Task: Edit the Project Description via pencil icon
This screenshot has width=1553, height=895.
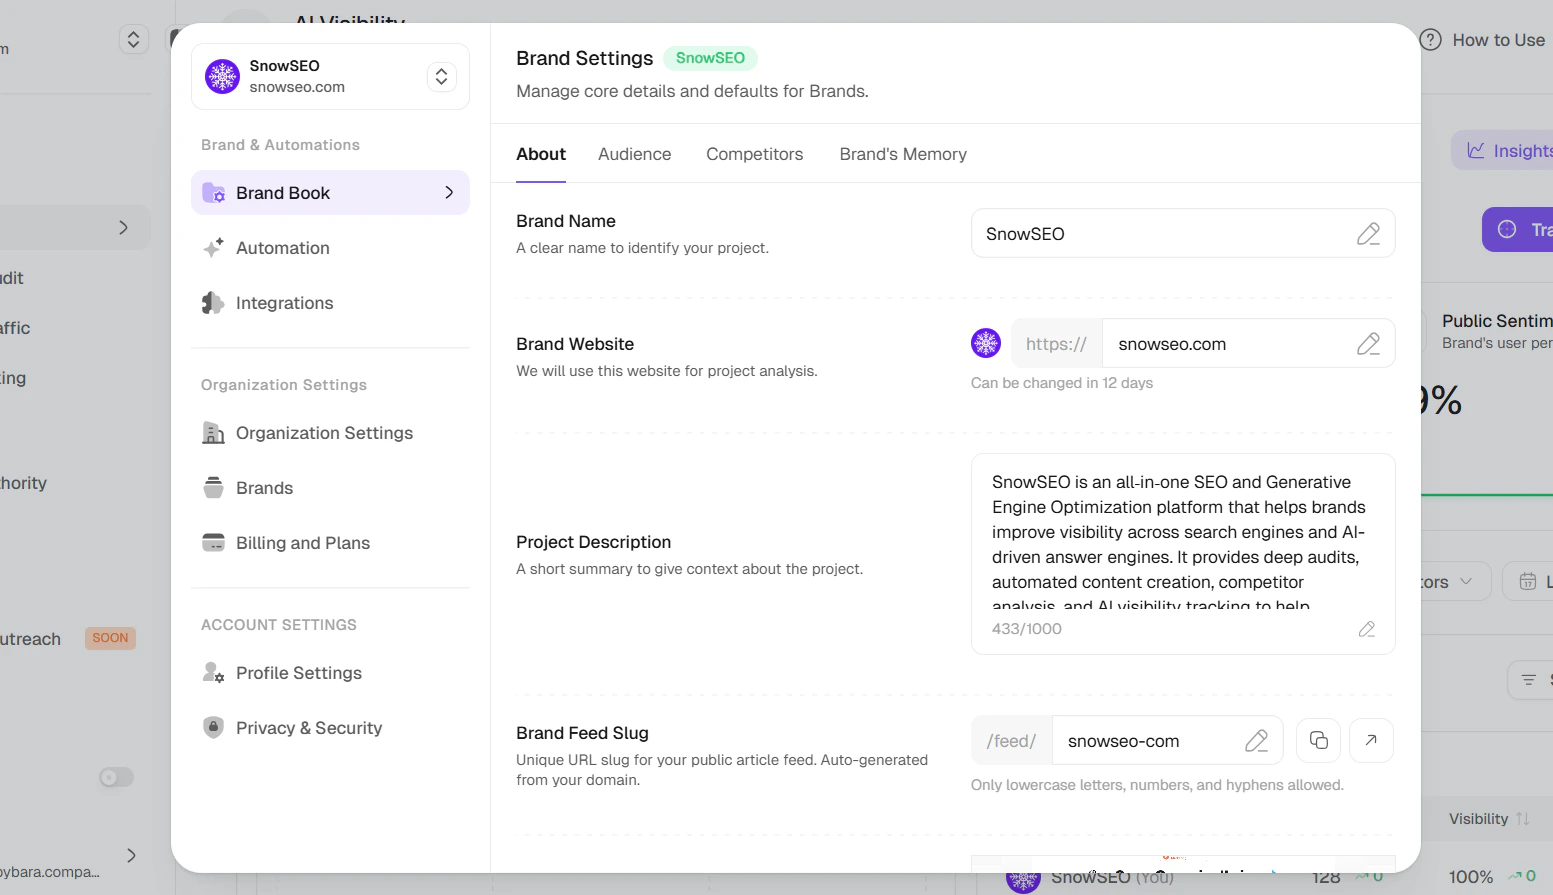Action: coord(1367,629)
